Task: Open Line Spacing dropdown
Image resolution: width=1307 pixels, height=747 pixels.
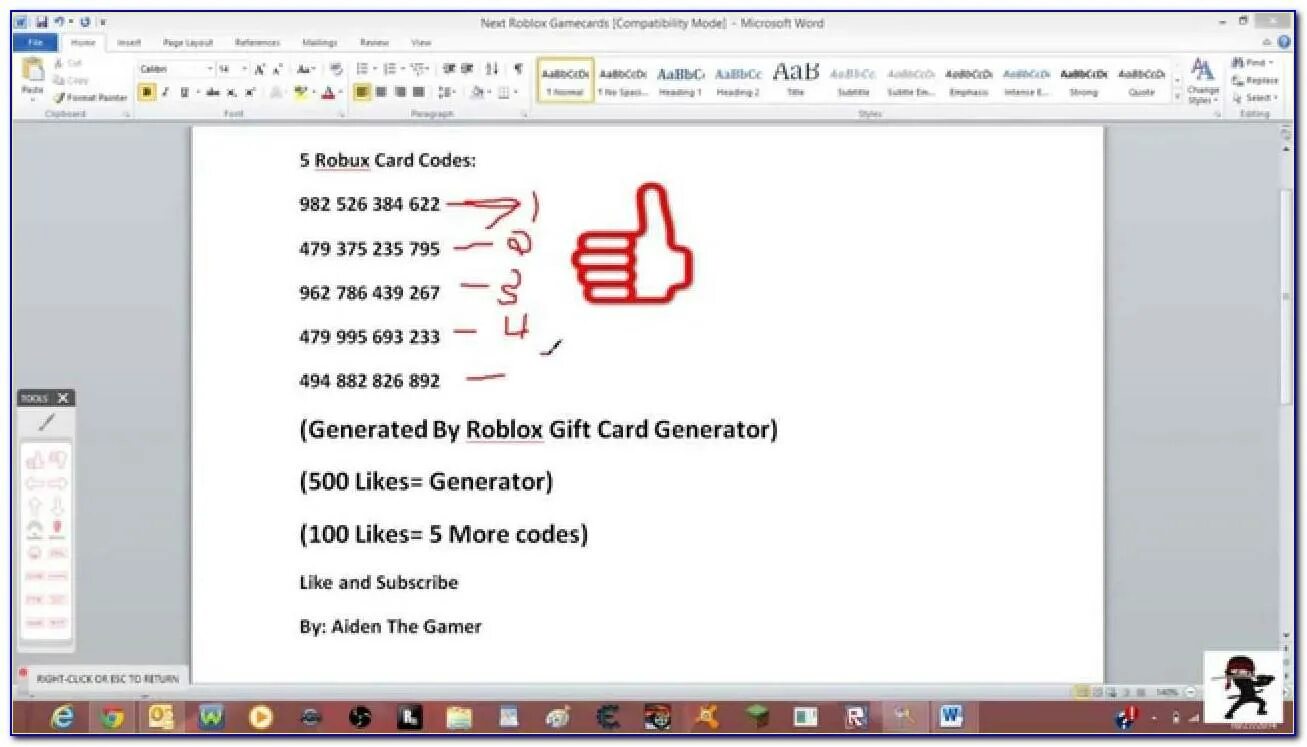Action: pyautogui.click(x=446, y=92)
